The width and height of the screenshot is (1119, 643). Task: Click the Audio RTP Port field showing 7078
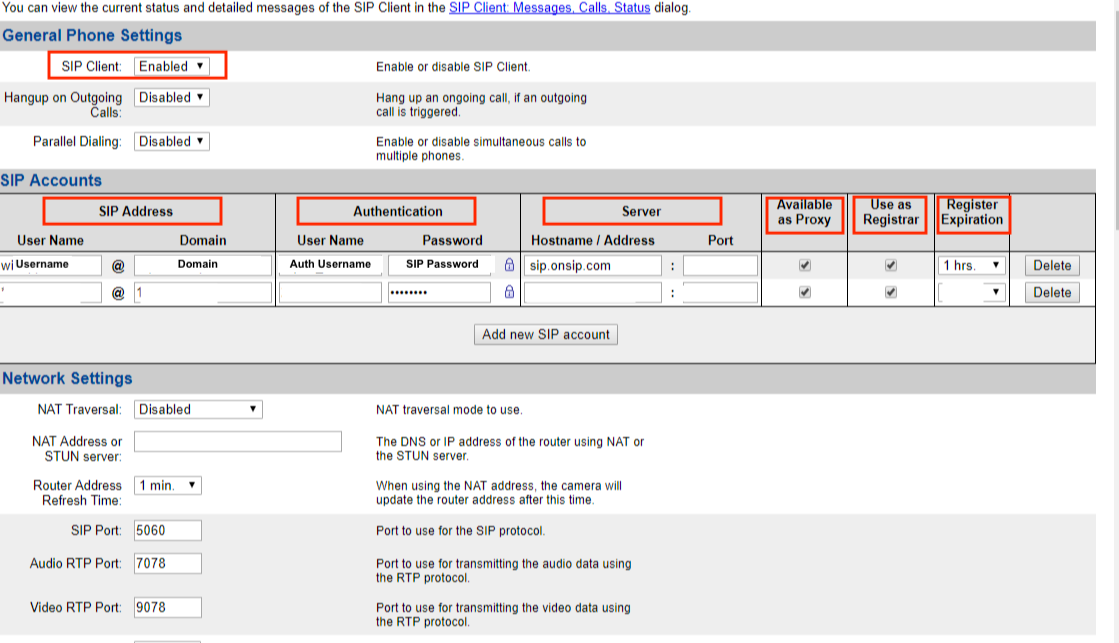click(168, 563)
